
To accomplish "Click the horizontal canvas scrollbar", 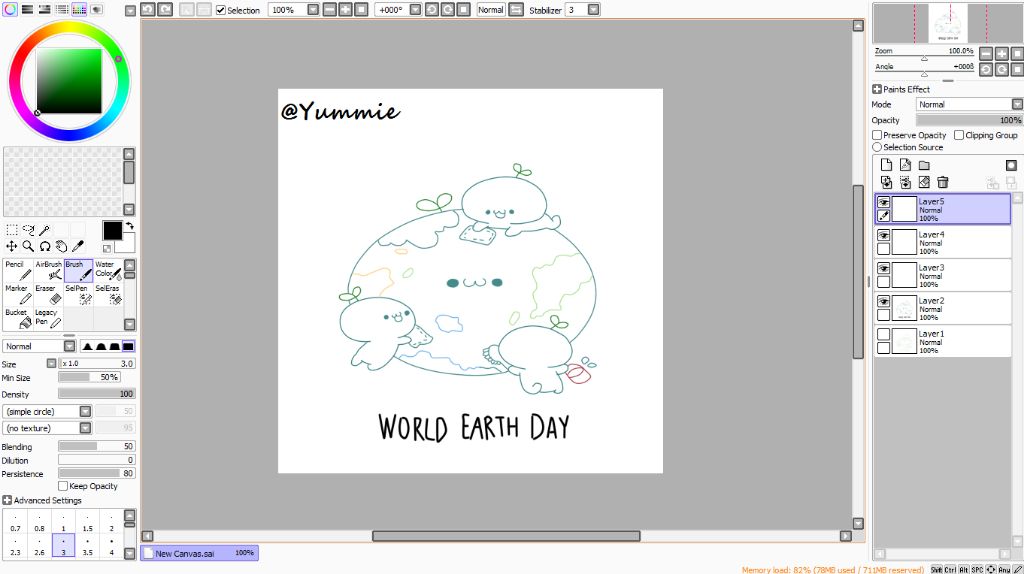I will (x=506, y=536).
